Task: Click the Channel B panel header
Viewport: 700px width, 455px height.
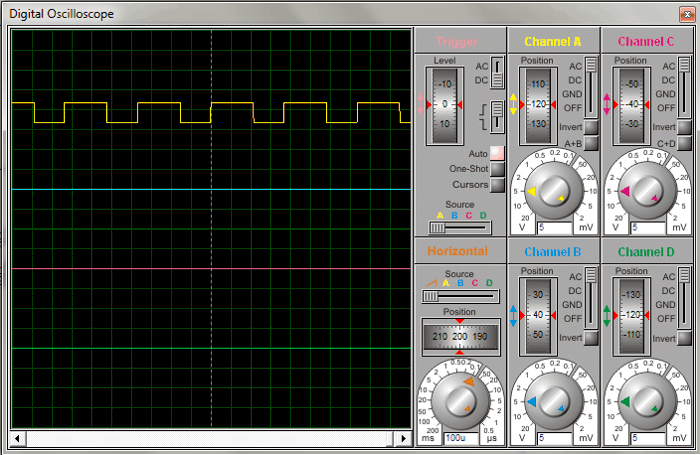Action: tap(553, 252)
